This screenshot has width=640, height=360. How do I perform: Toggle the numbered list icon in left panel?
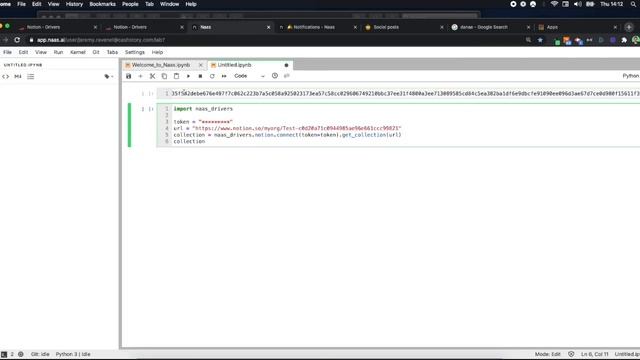point(31,76)
